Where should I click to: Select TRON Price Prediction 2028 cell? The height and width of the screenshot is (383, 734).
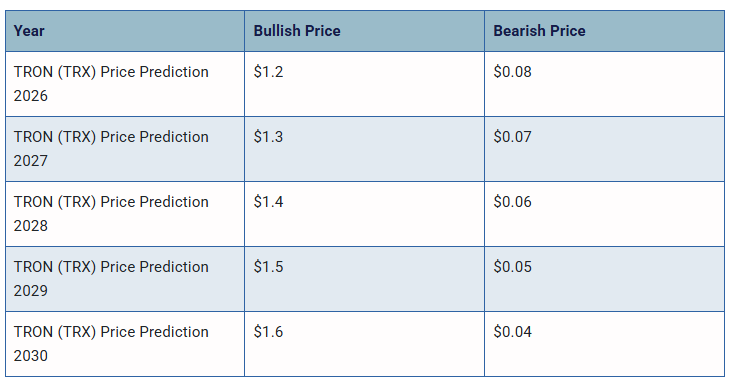pyautogui.click(x=125, y=214)
